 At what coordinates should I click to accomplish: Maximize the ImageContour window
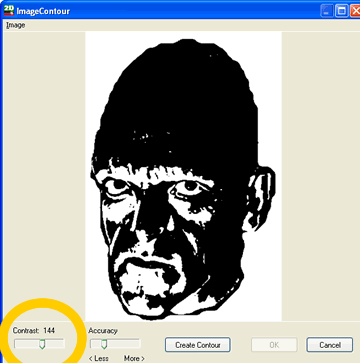click(x=341, y=11)
